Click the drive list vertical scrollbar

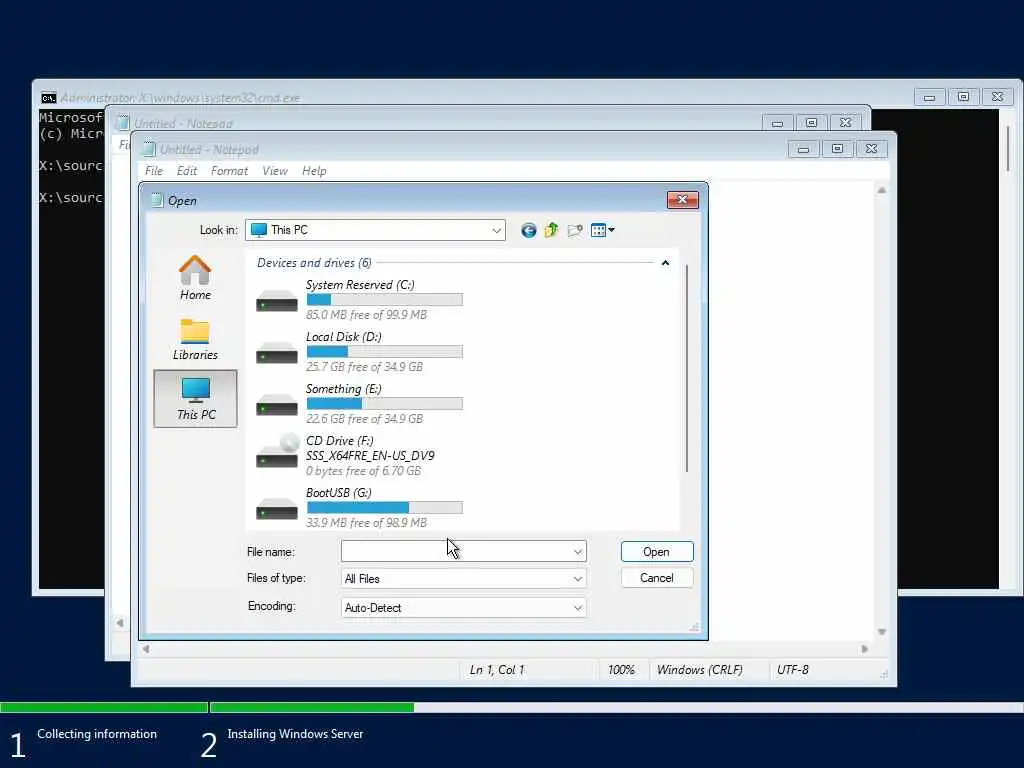[686, 368]
